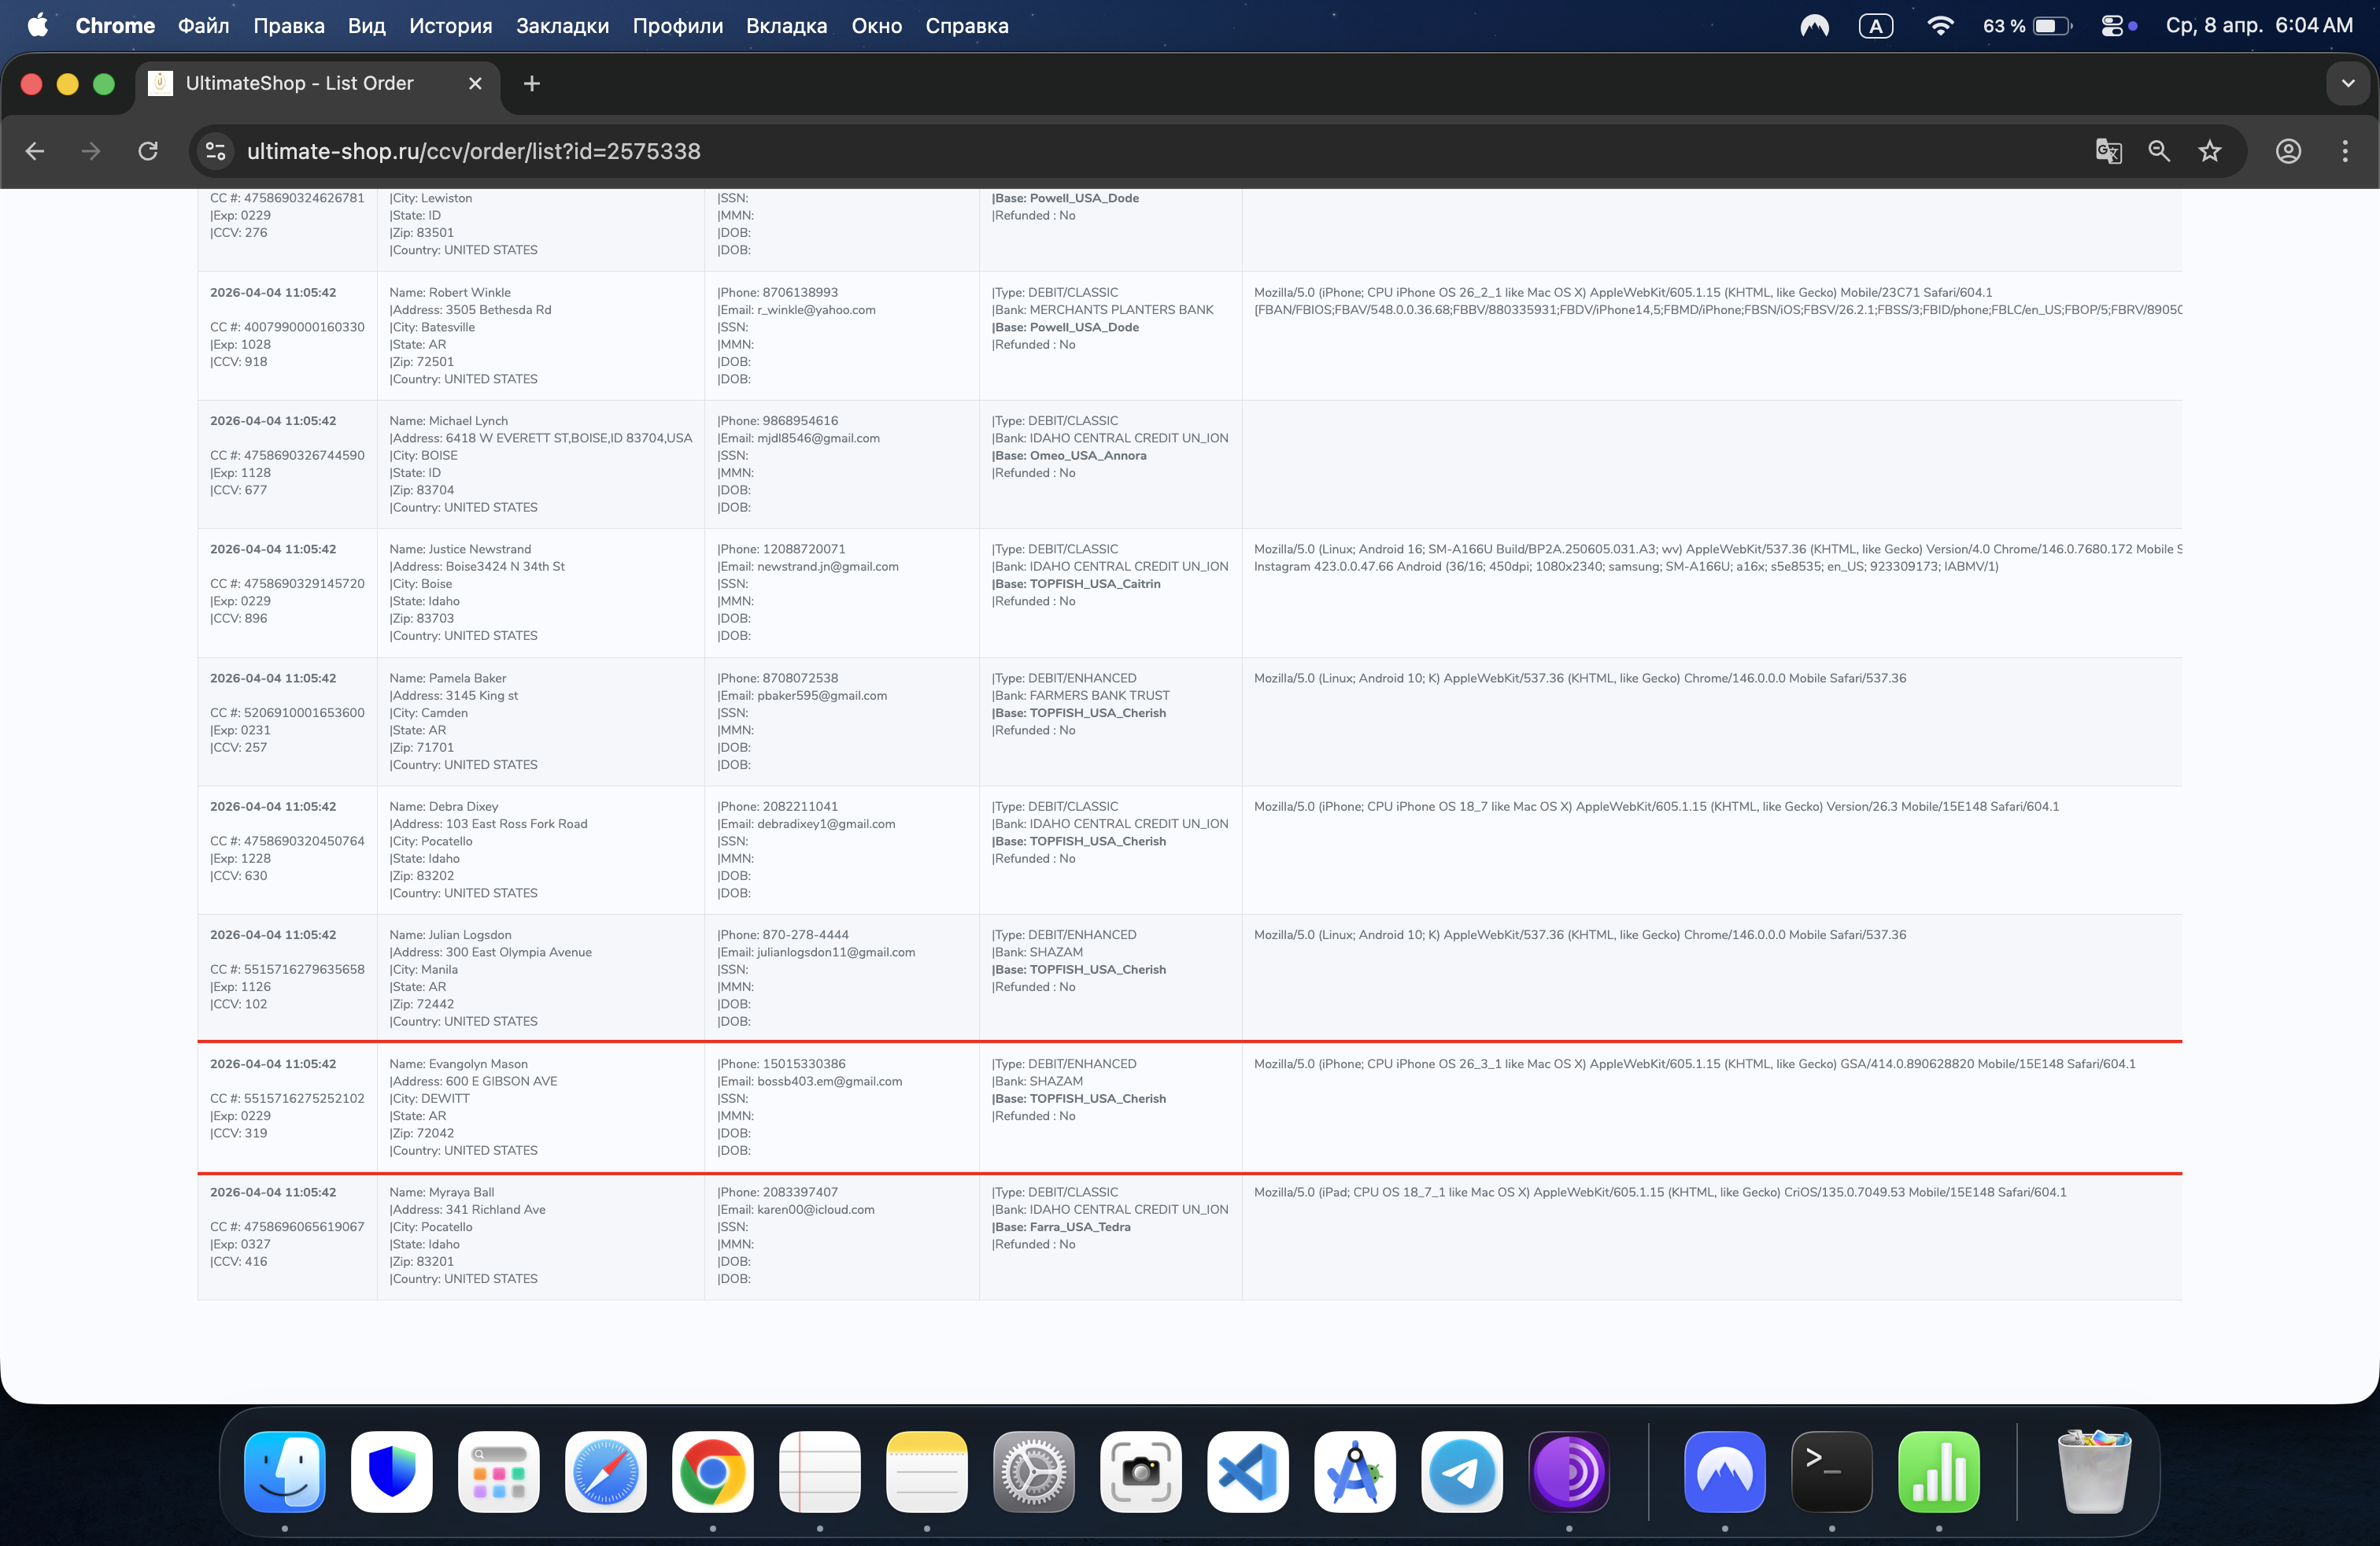Open the site information control in address bar
The width and height of the screenshot is (2380, 1546).
(215, 151)
